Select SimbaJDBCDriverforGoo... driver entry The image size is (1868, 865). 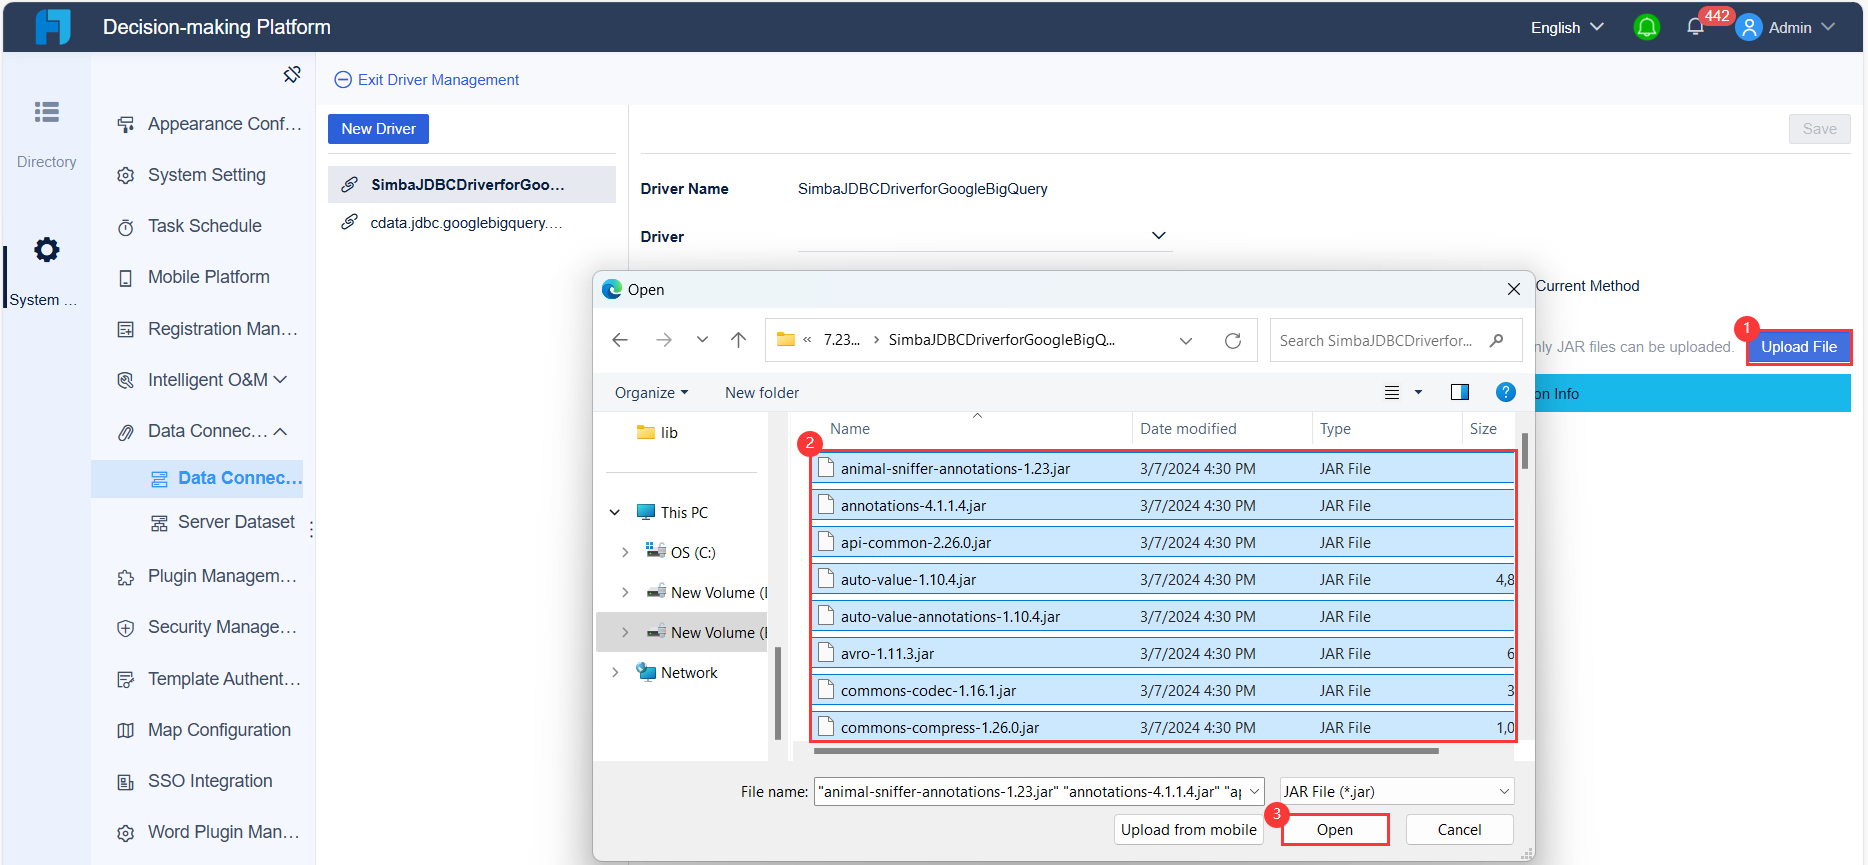coord(472,184)
